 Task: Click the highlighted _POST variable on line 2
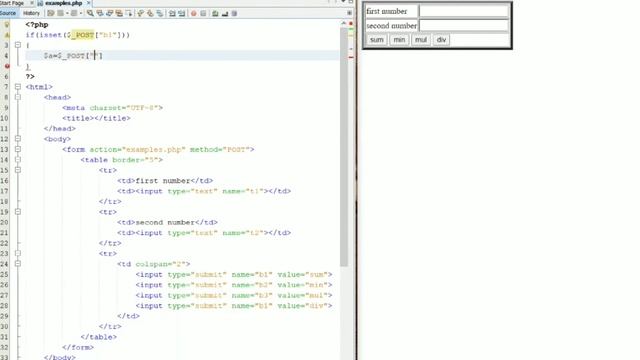pyautogui.click(x=82, y=35)
